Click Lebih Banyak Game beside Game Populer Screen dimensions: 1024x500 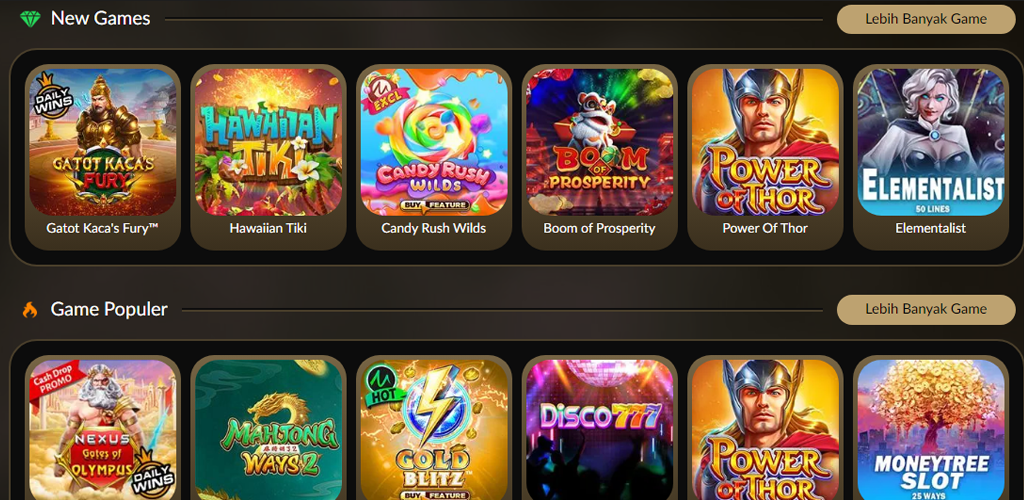[x=926, y=309]
